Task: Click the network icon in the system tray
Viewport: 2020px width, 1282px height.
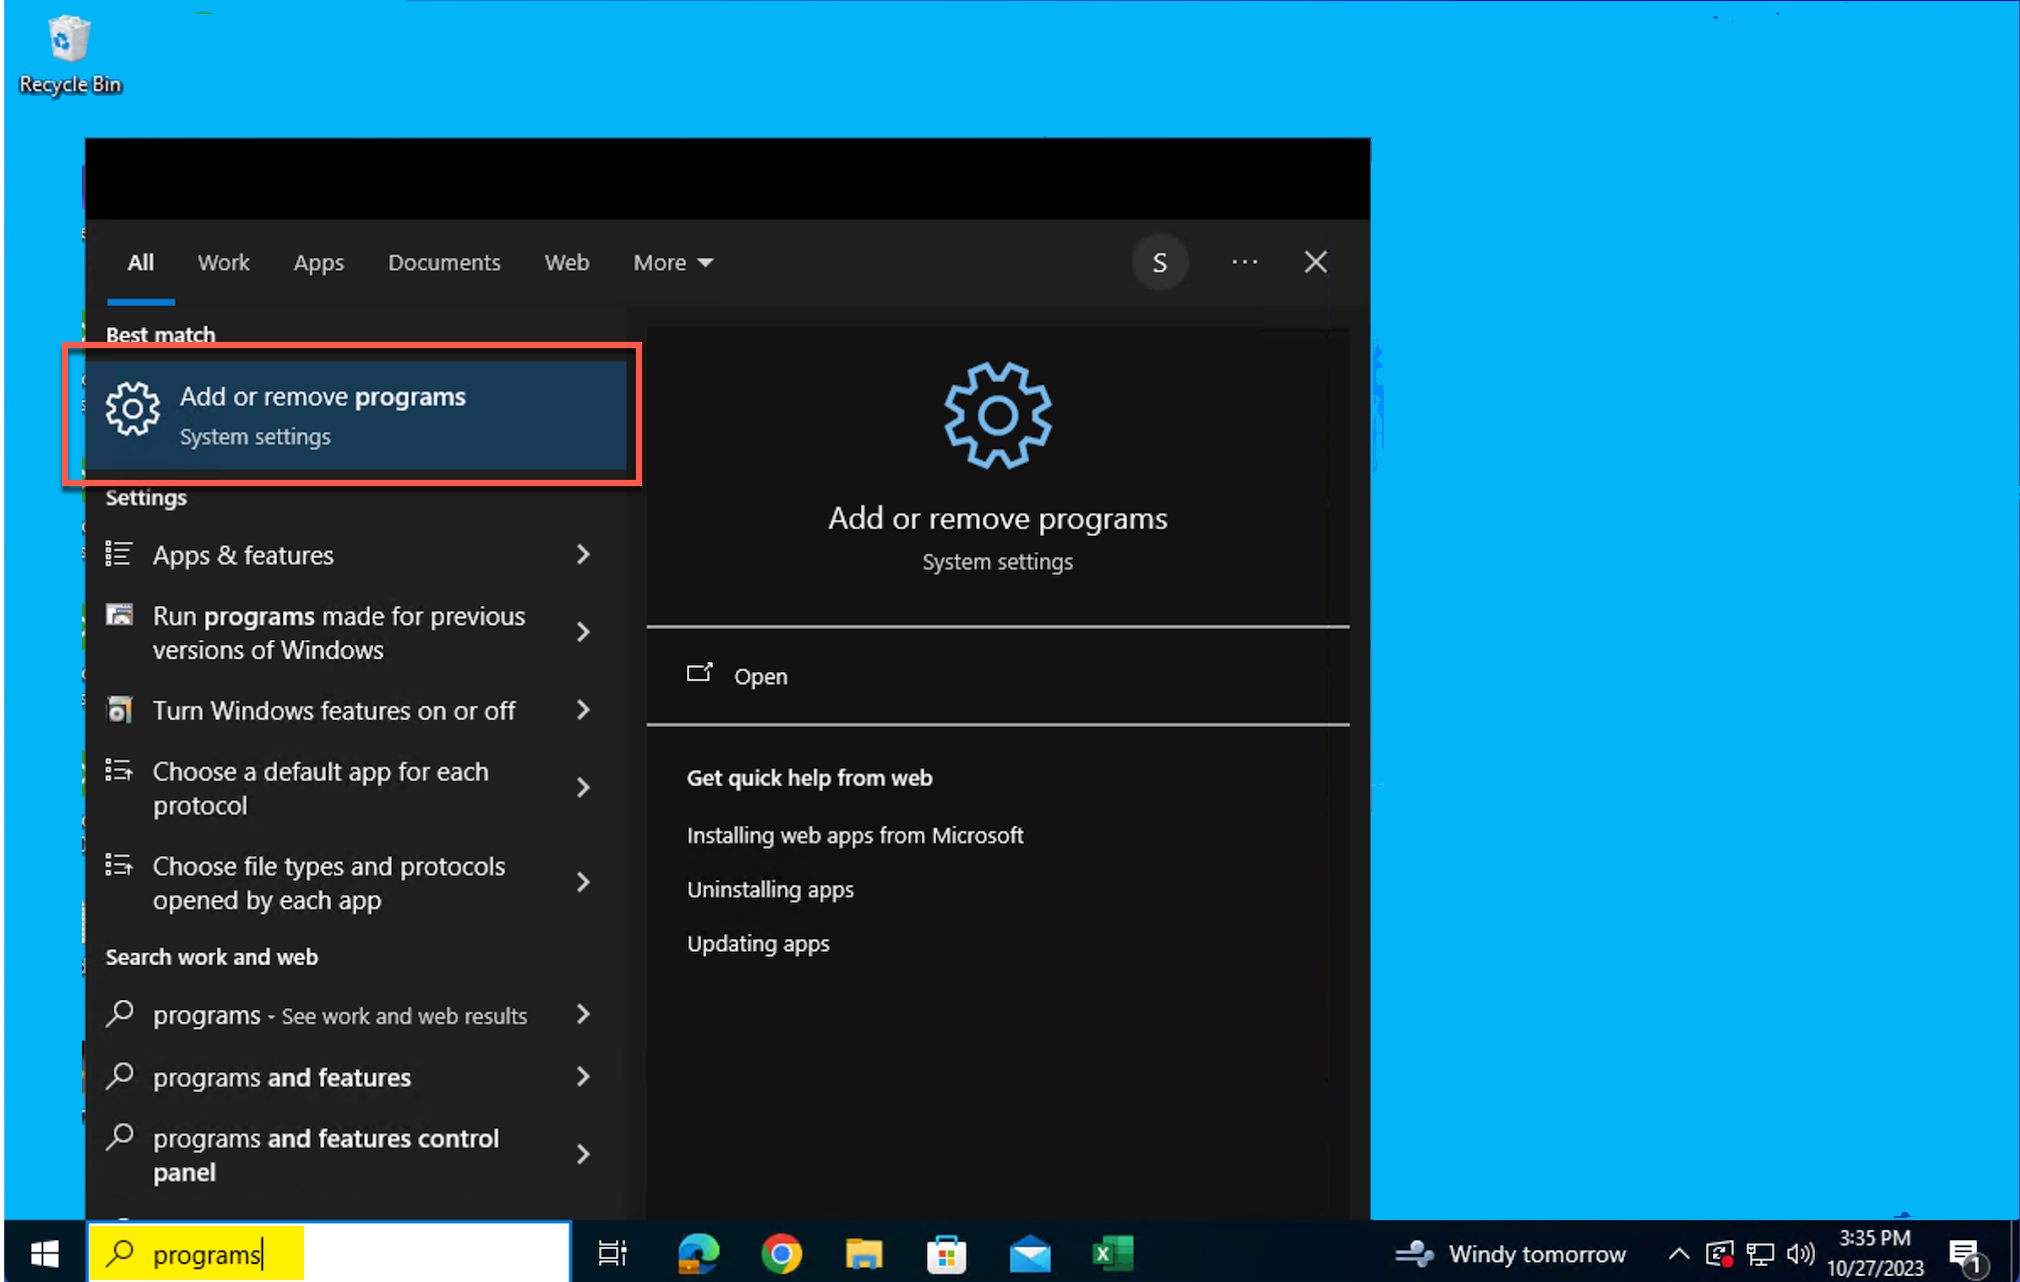Action: [x=1760, y=1253]
